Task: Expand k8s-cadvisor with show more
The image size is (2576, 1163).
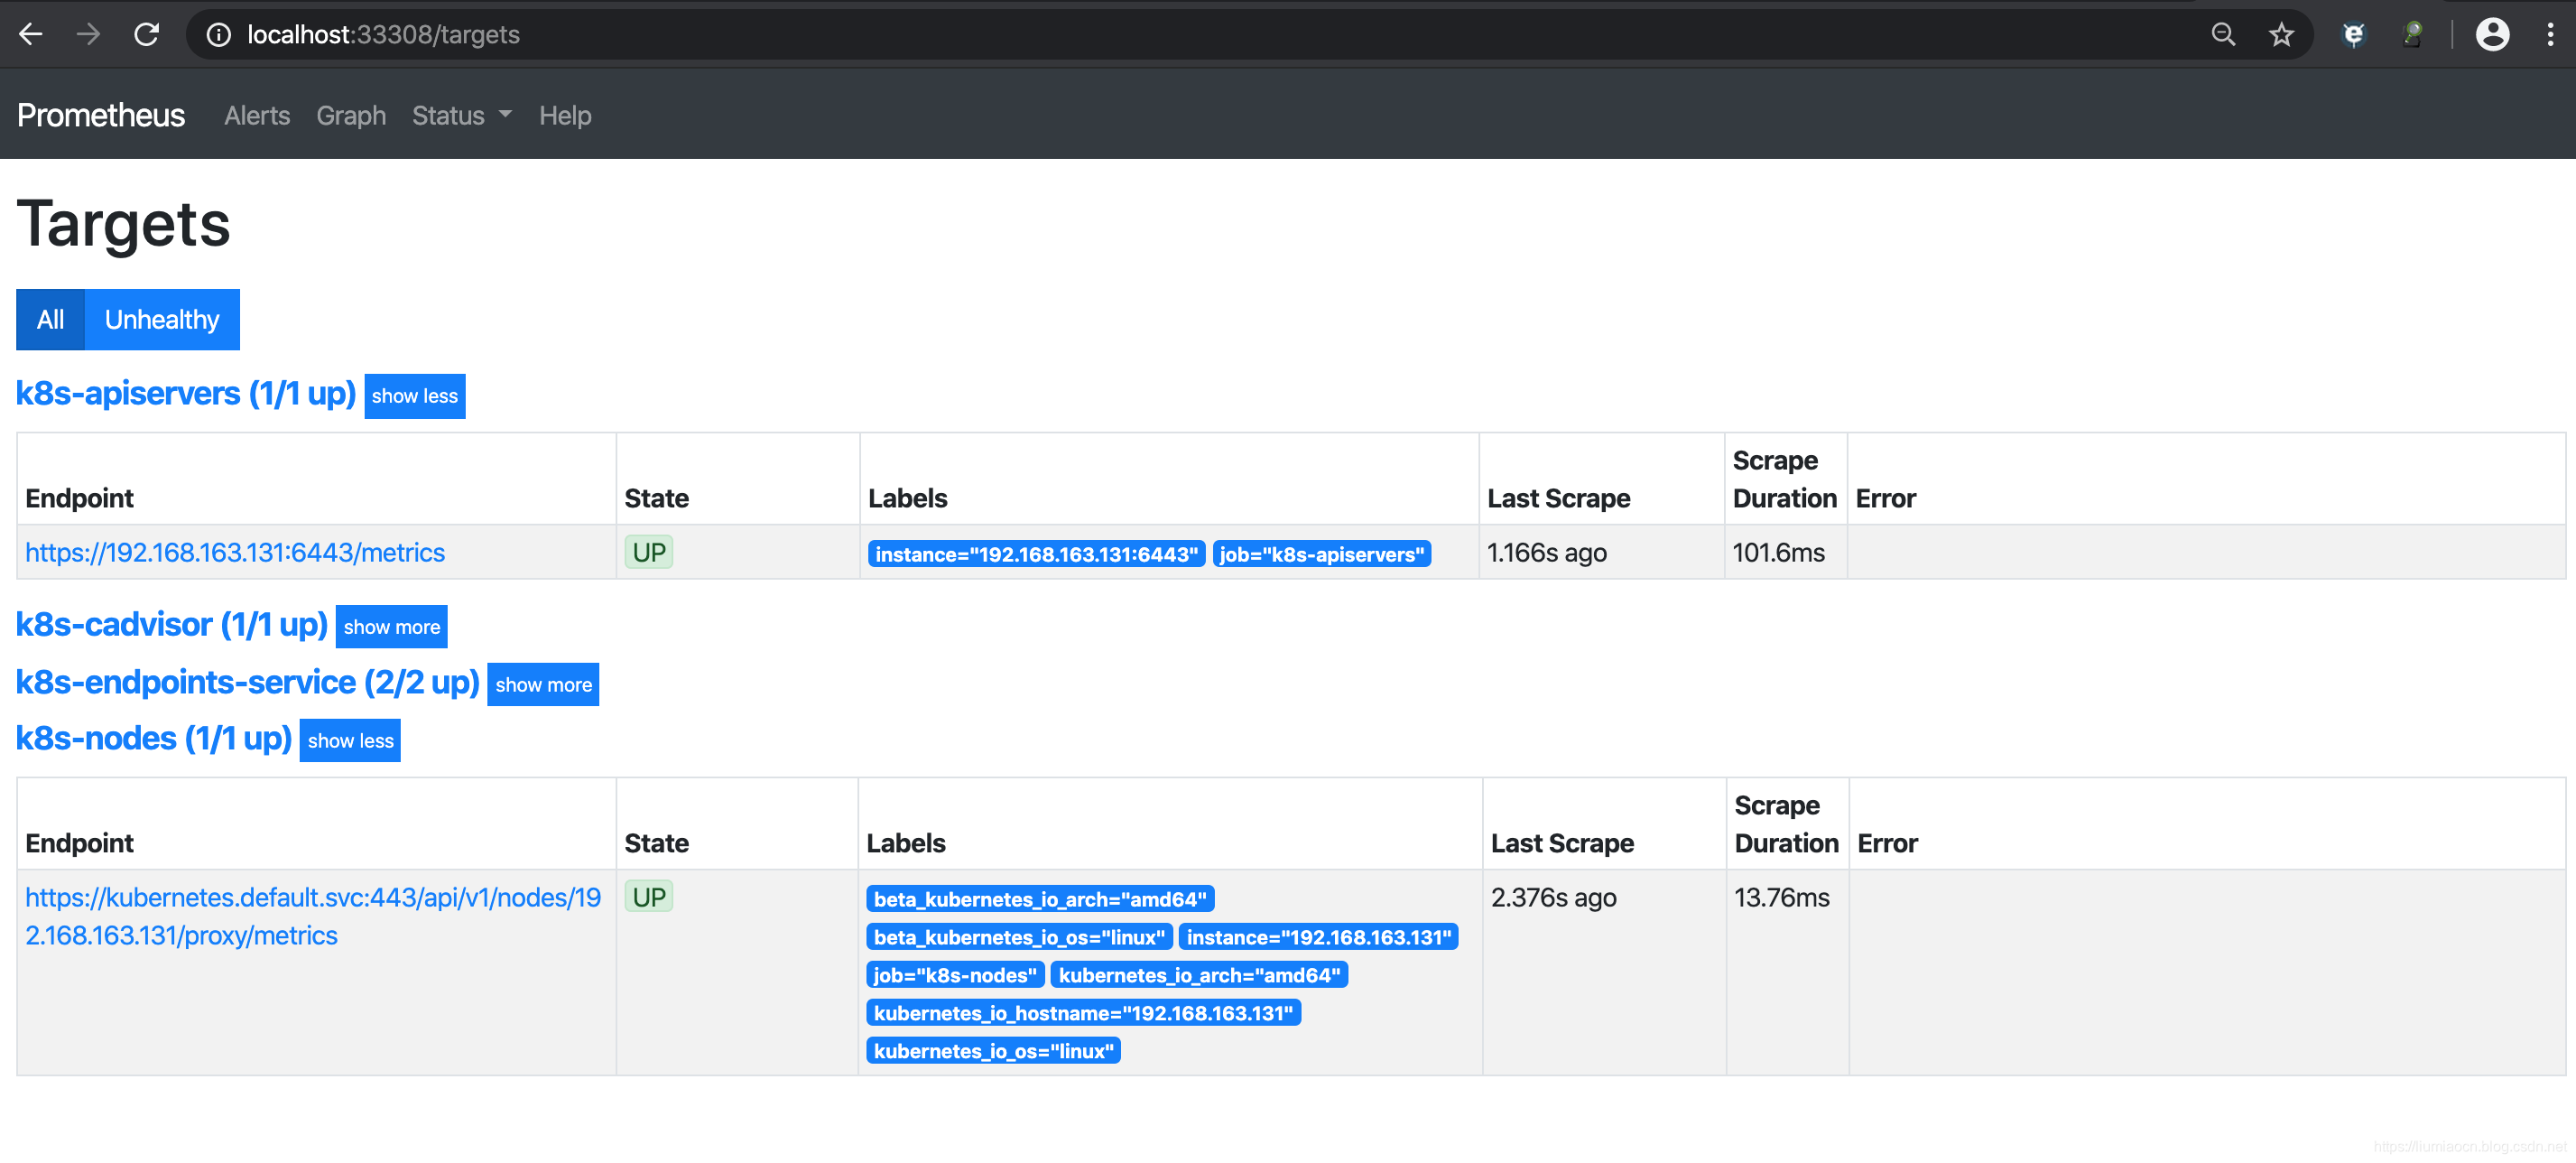Action: (x=392, y=627)
